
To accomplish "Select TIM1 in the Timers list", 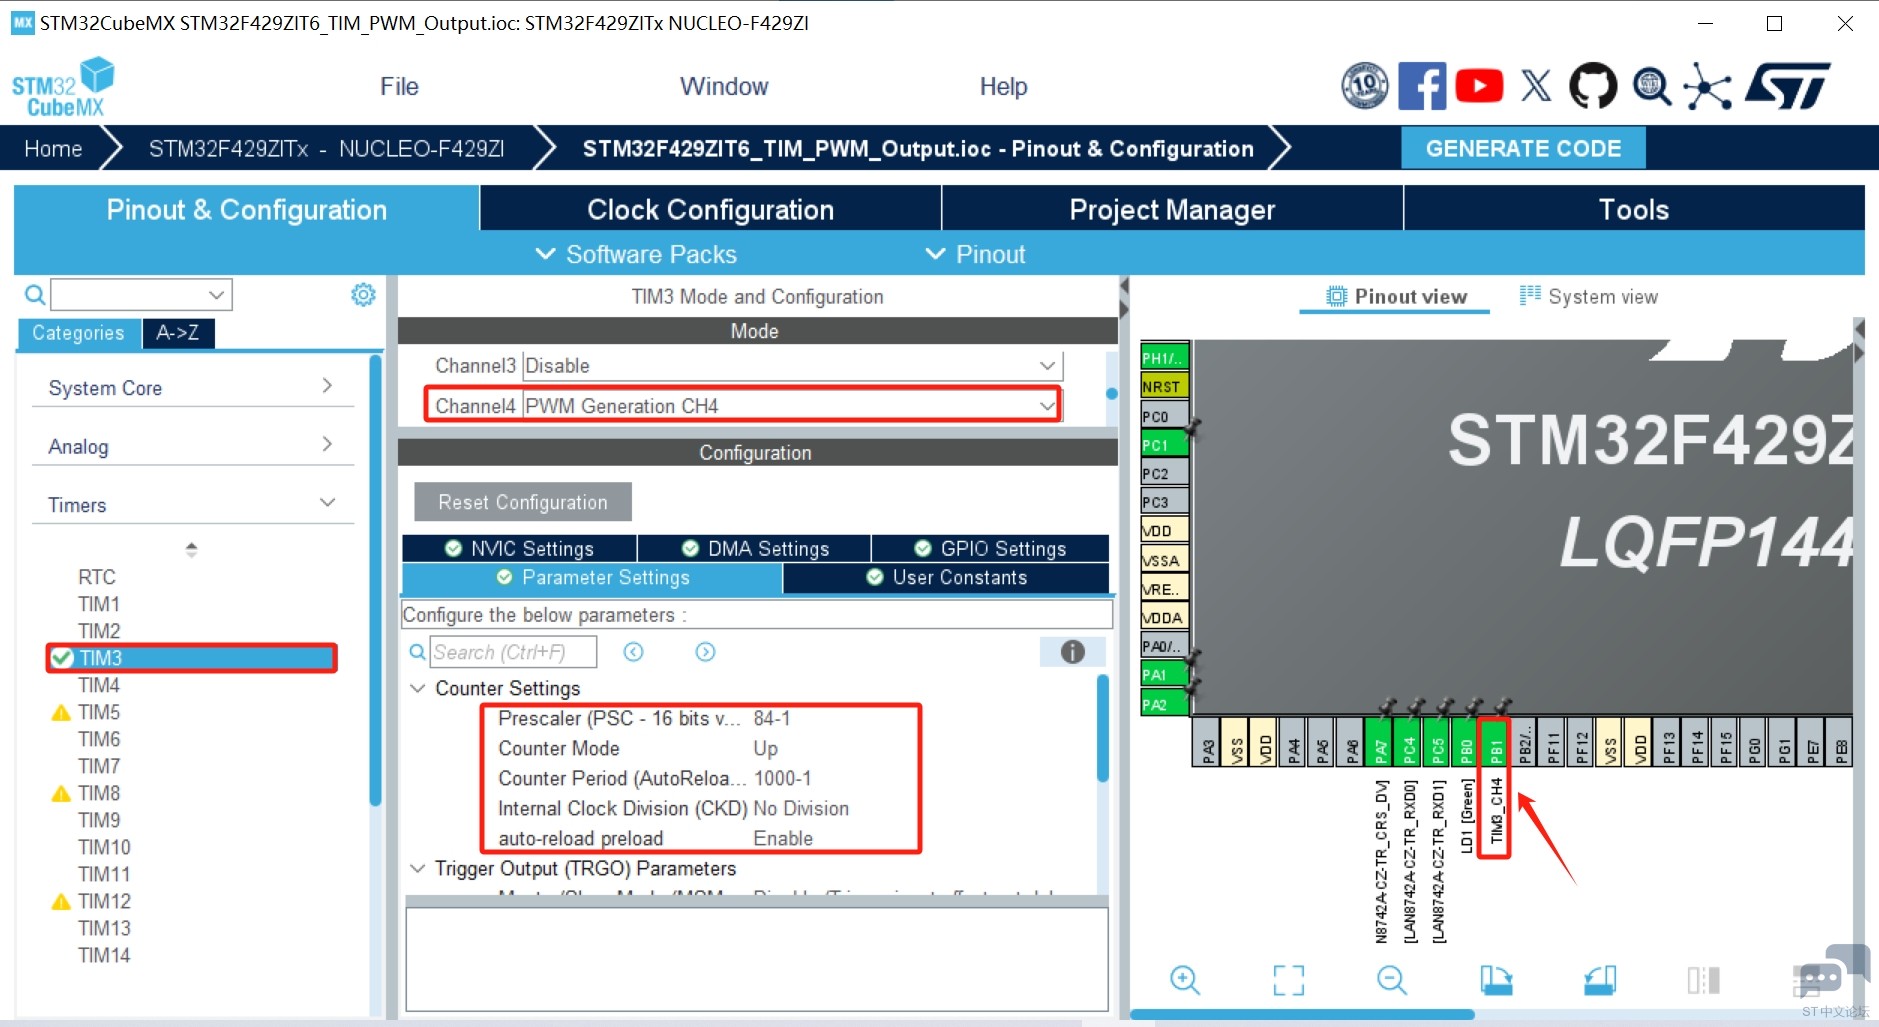I will 99,604.
